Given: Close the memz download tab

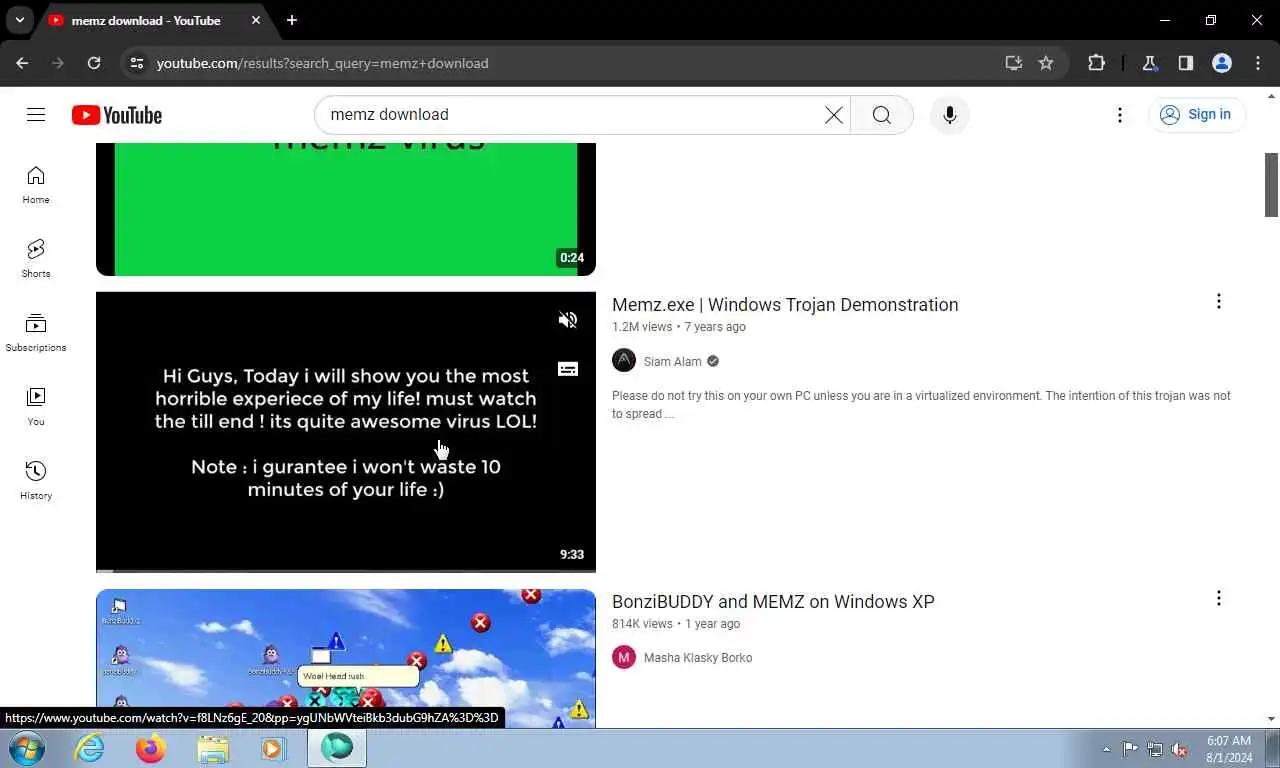Looking at the screenshot, I should click(256, 20).
